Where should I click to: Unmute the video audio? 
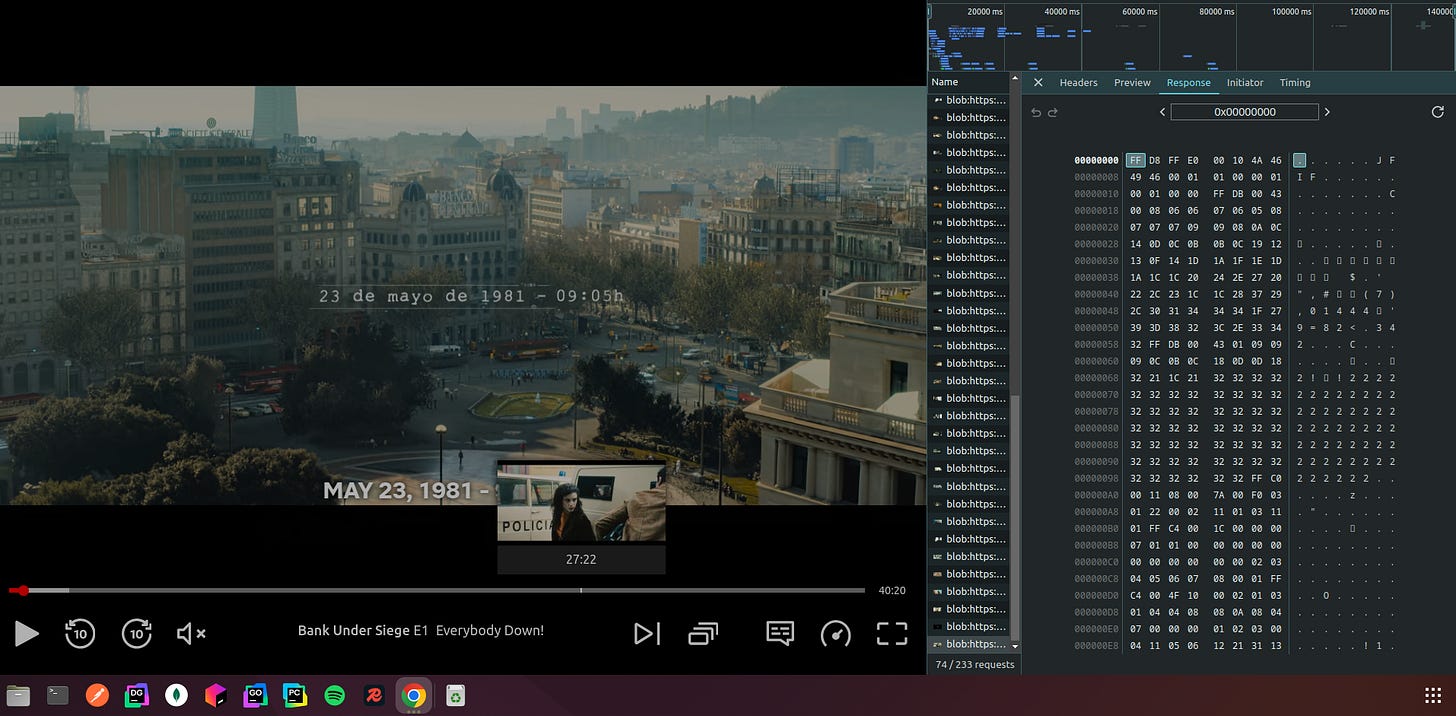191,633
